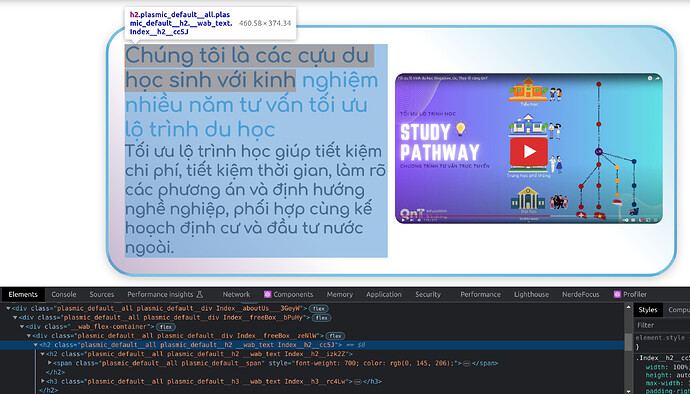The height and width of the screenshot is (394, 690).
Task: Click the Elements panel vertical scrollbar thumb
Action: pos(629,343)
